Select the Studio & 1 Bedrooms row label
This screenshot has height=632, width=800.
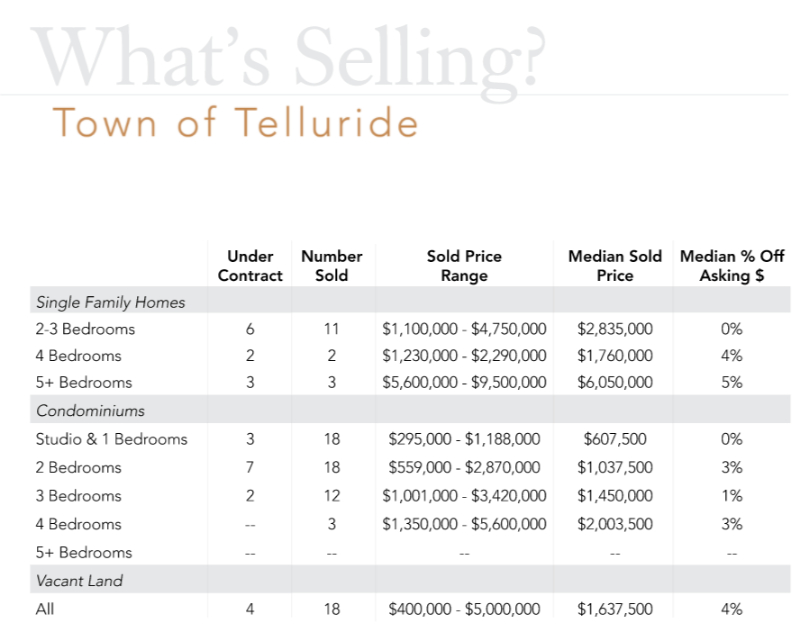click(x=111, y=439)
